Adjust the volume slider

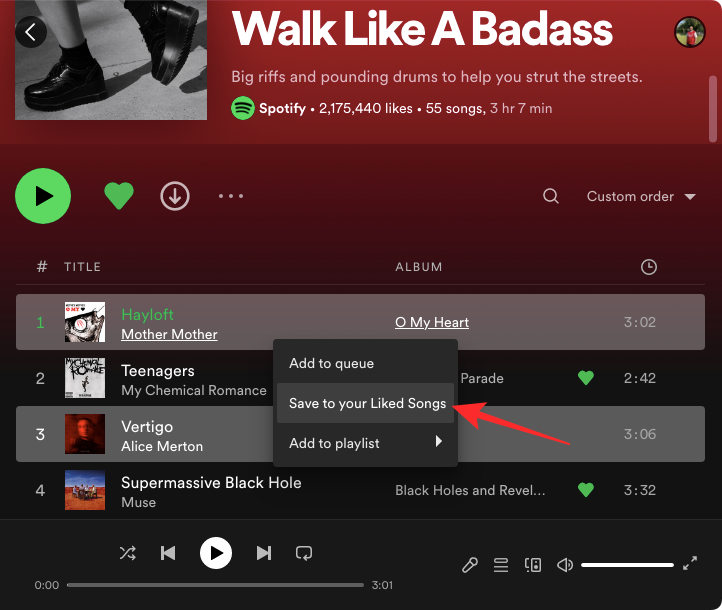(x=627, y=565)
